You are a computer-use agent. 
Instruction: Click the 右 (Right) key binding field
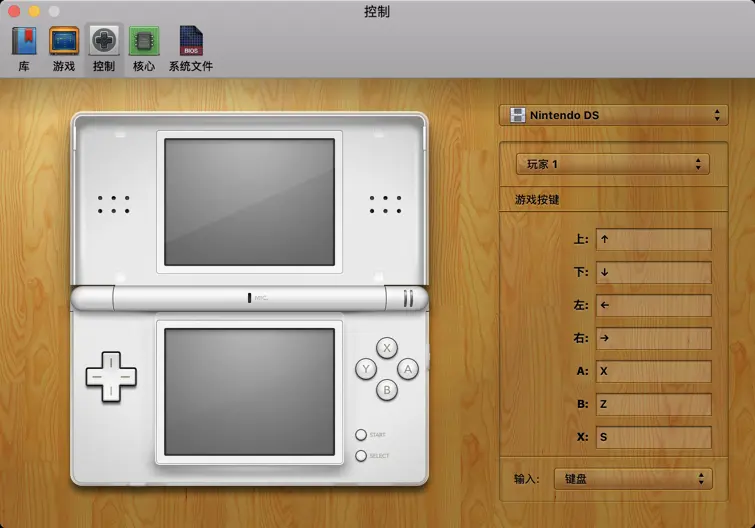[653, 338]
